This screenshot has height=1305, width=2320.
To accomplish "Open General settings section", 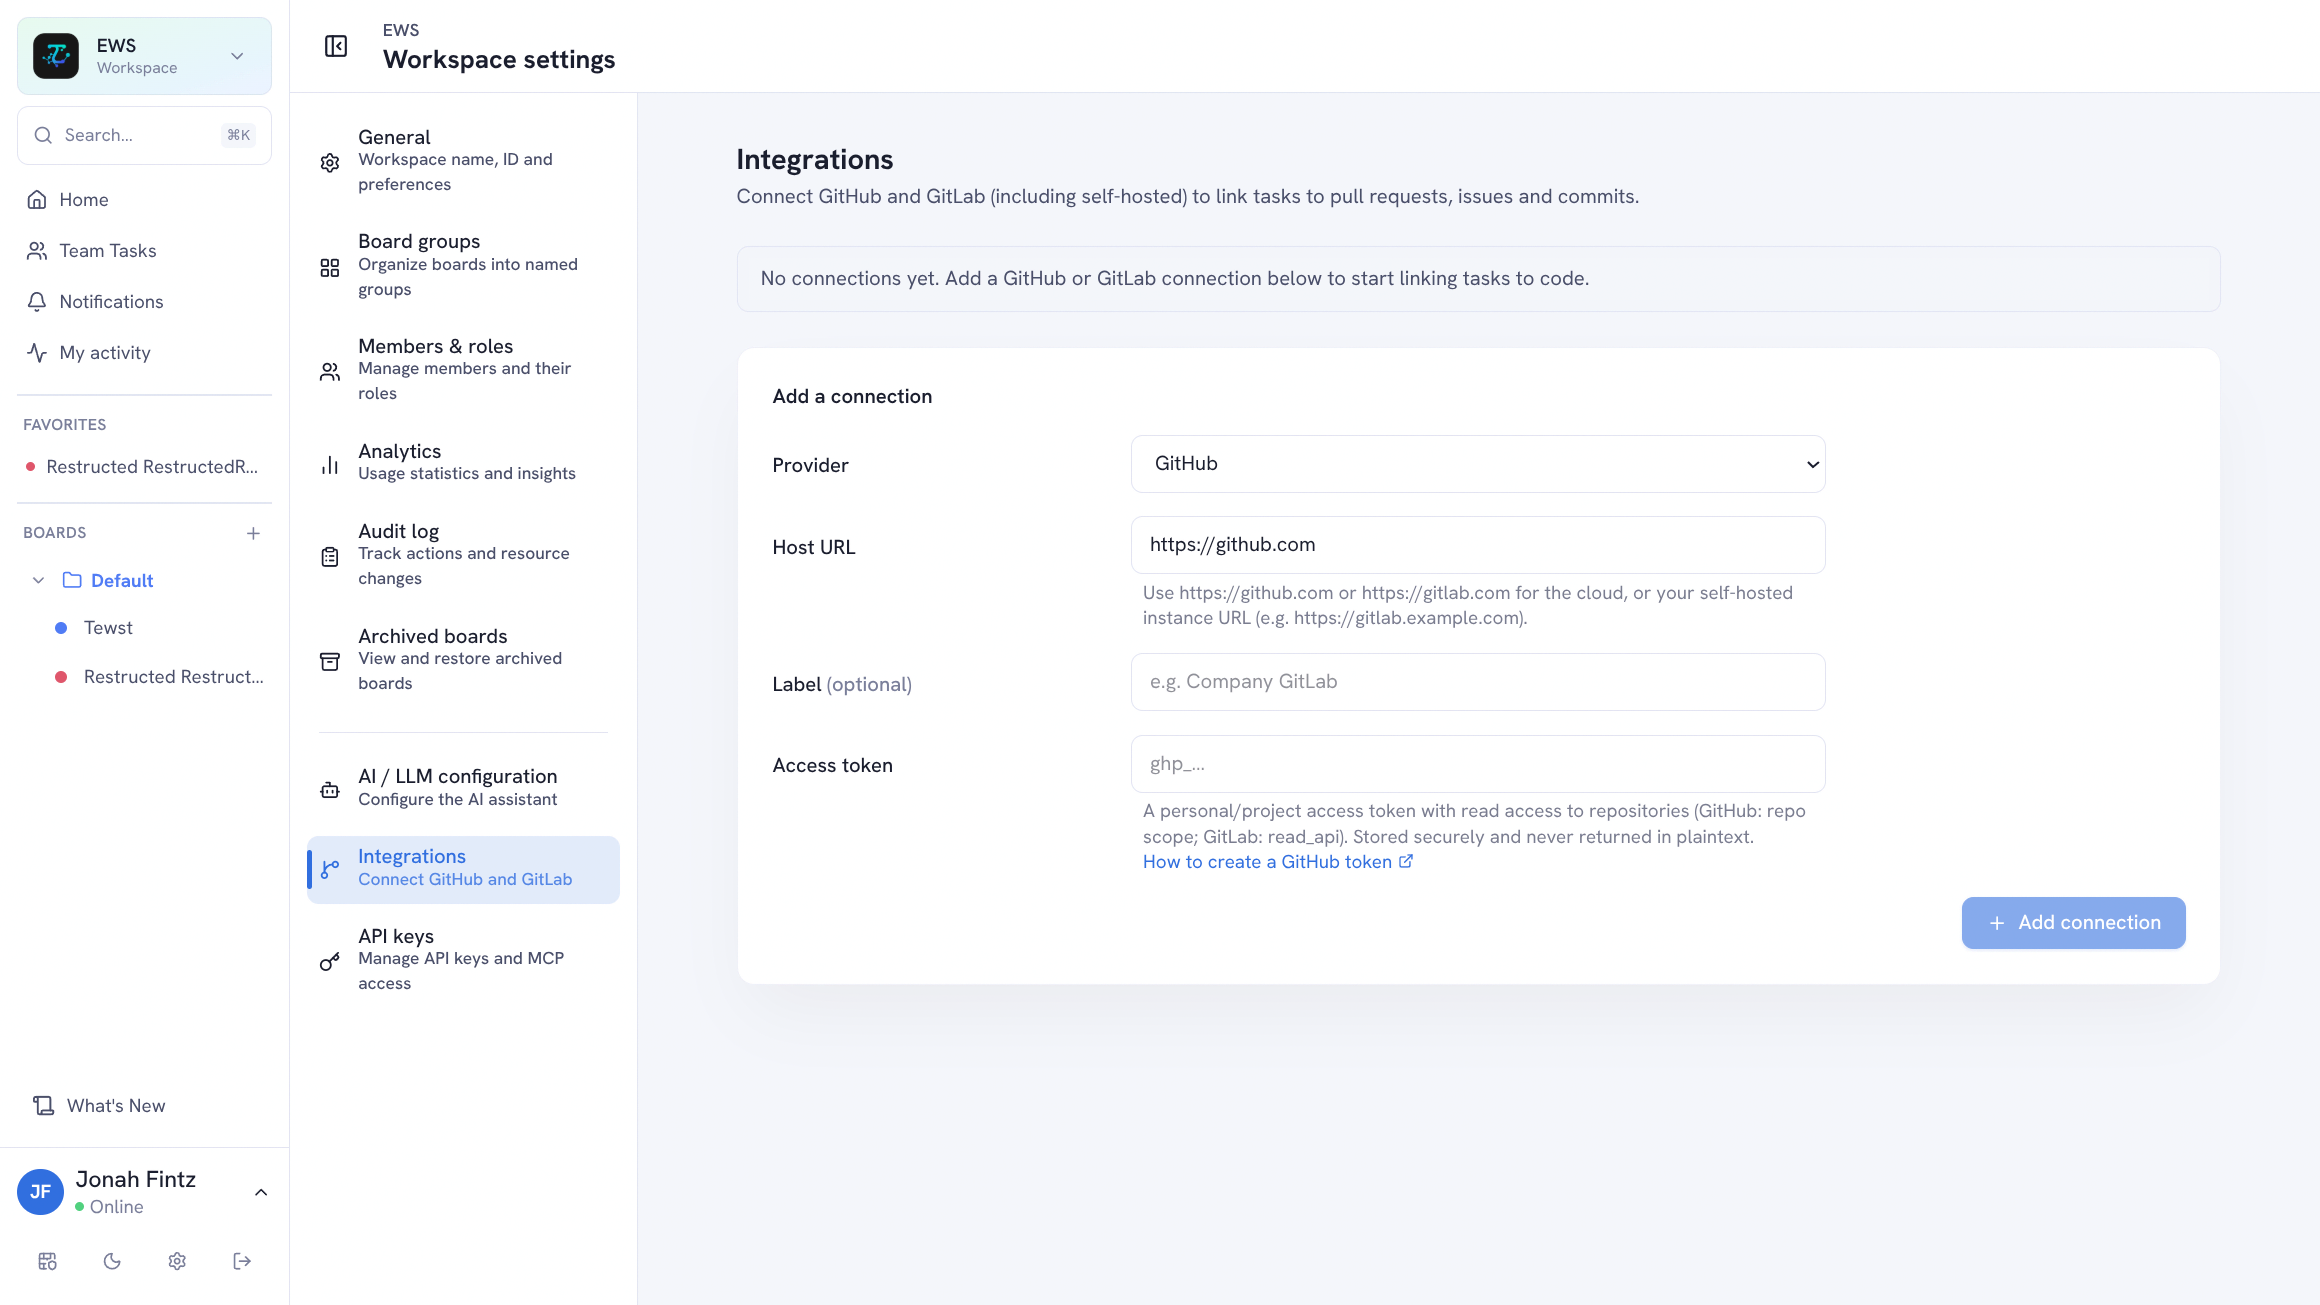I will 463,160.
